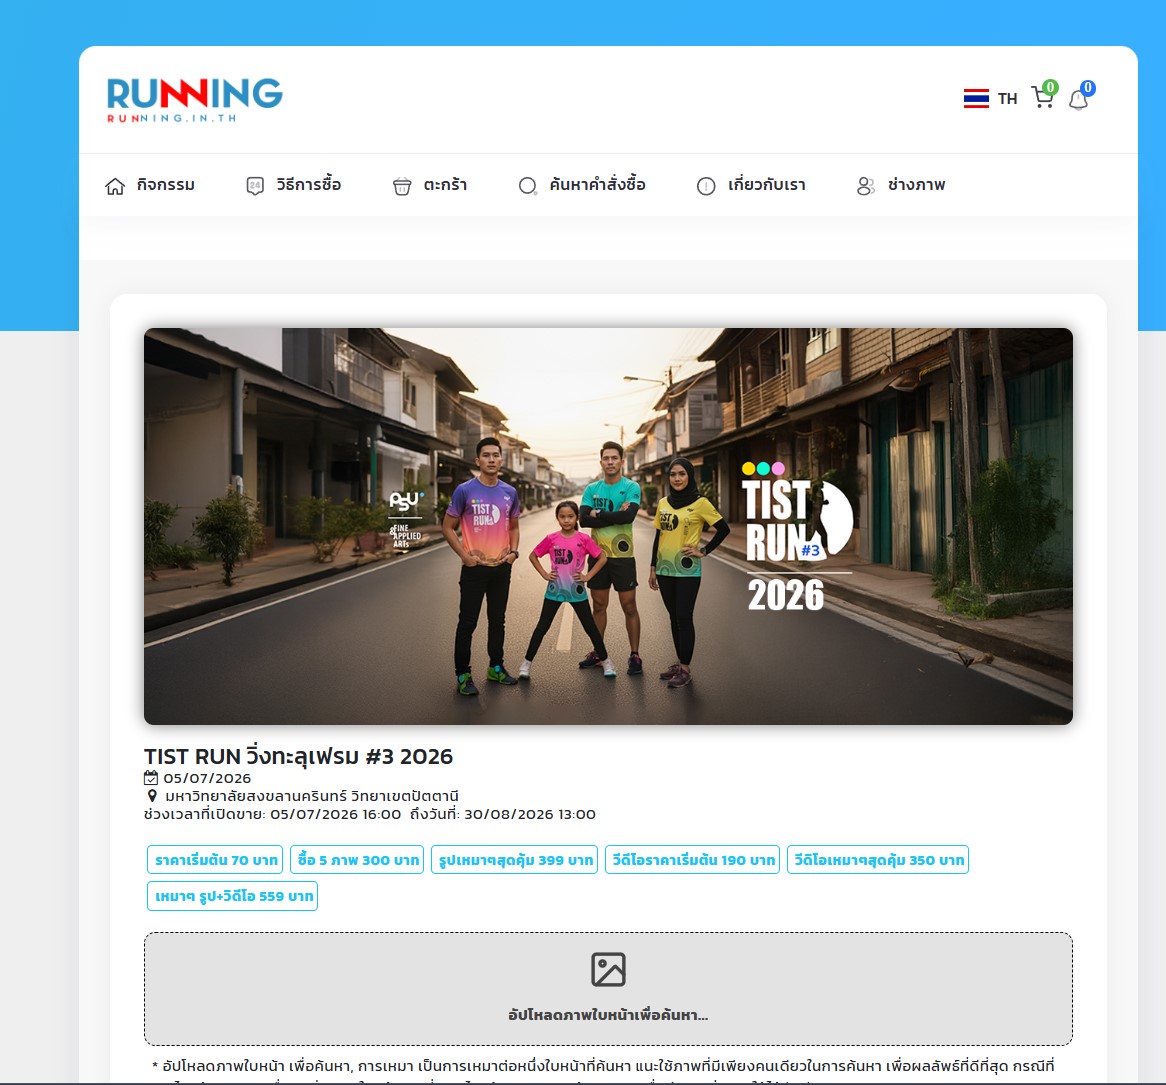Click the info icon beside เกี่ยวกับเรา

[706, 186]
